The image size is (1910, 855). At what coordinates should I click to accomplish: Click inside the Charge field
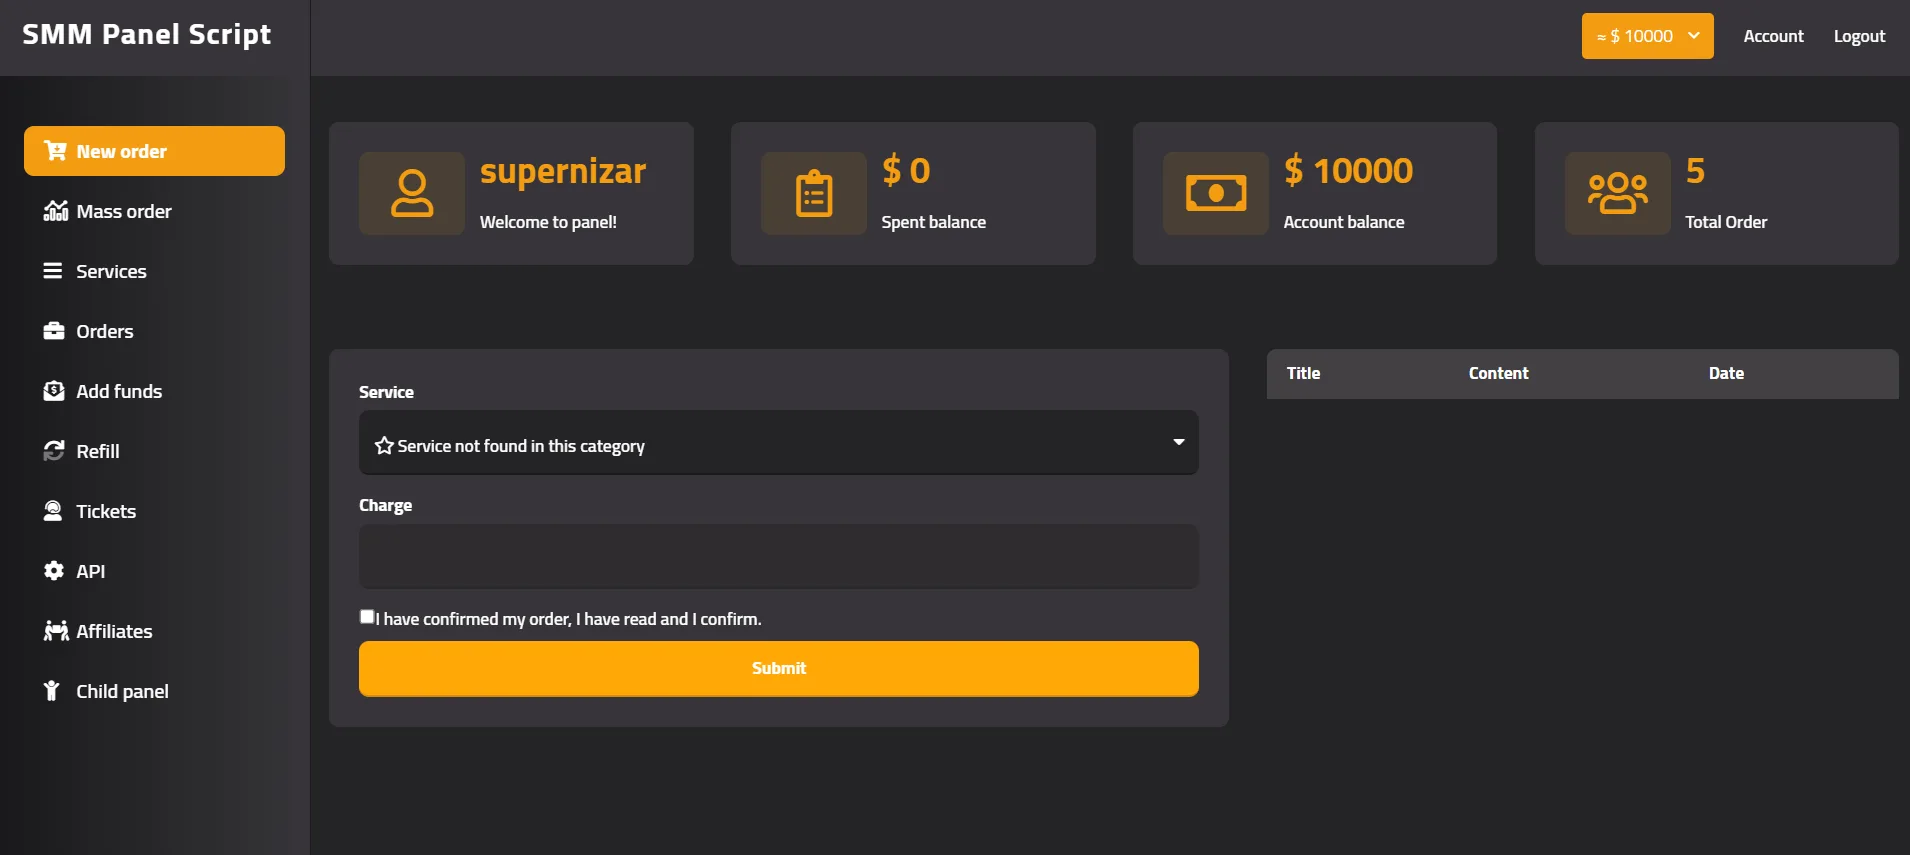pos(778,556)
